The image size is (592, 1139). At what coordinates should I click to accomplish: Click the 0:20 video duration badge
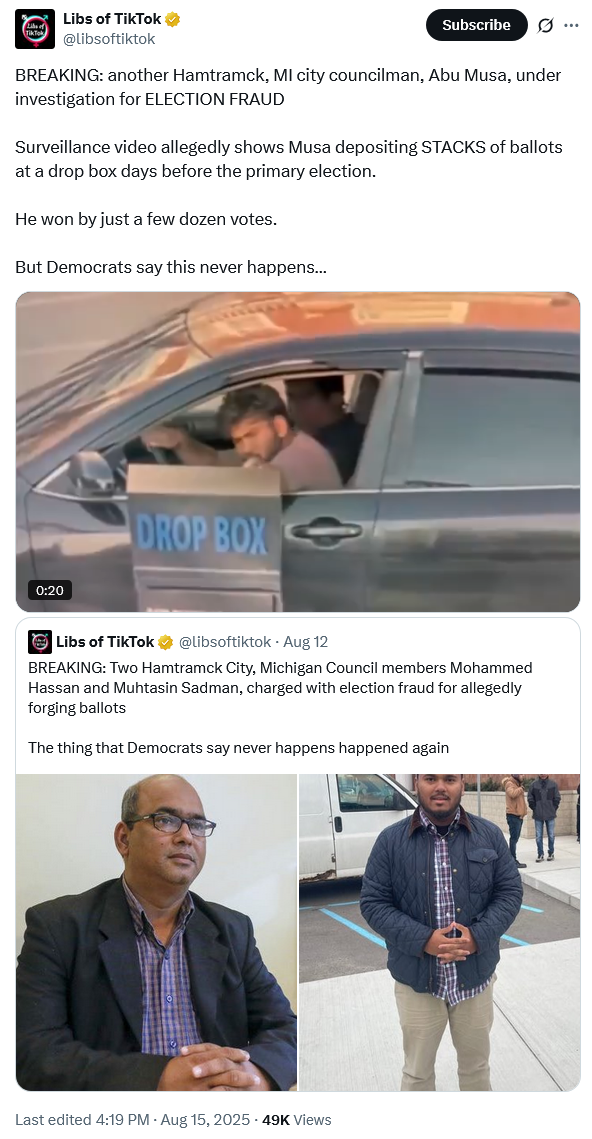49,590
